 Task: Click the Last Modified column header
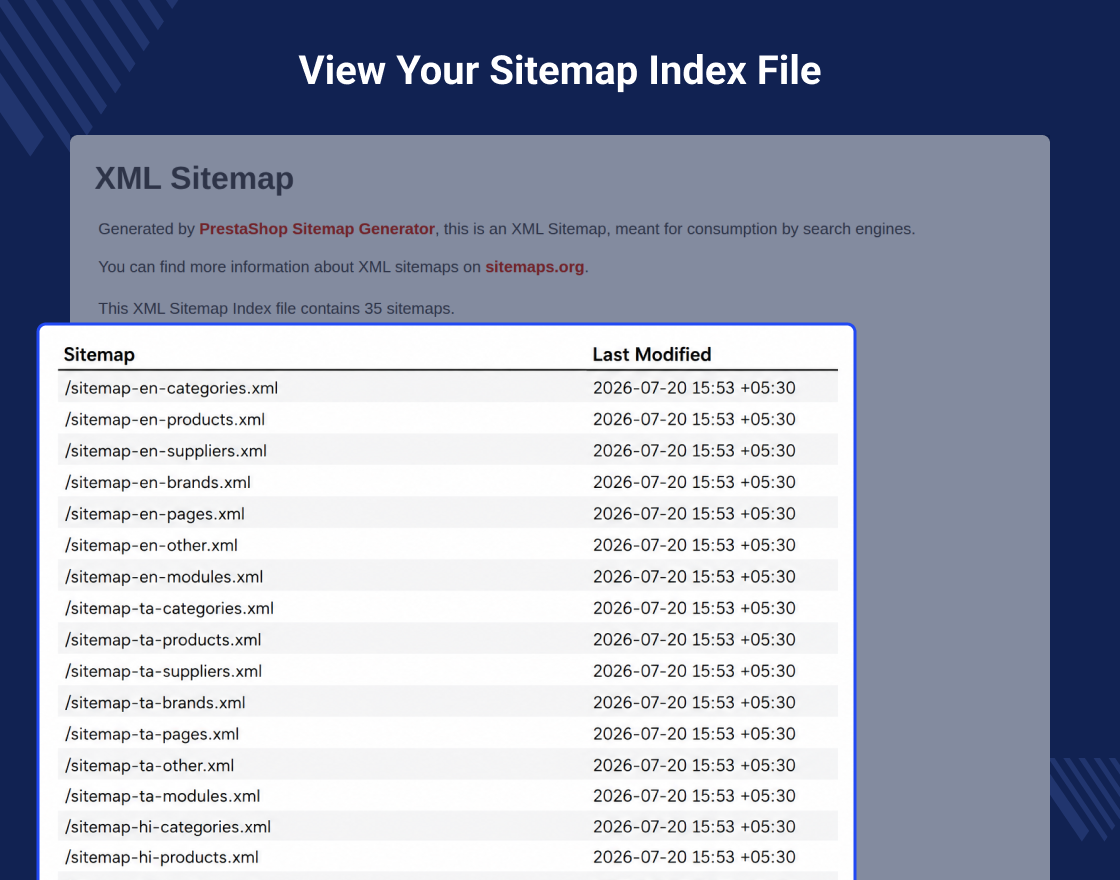coord(652,354)
